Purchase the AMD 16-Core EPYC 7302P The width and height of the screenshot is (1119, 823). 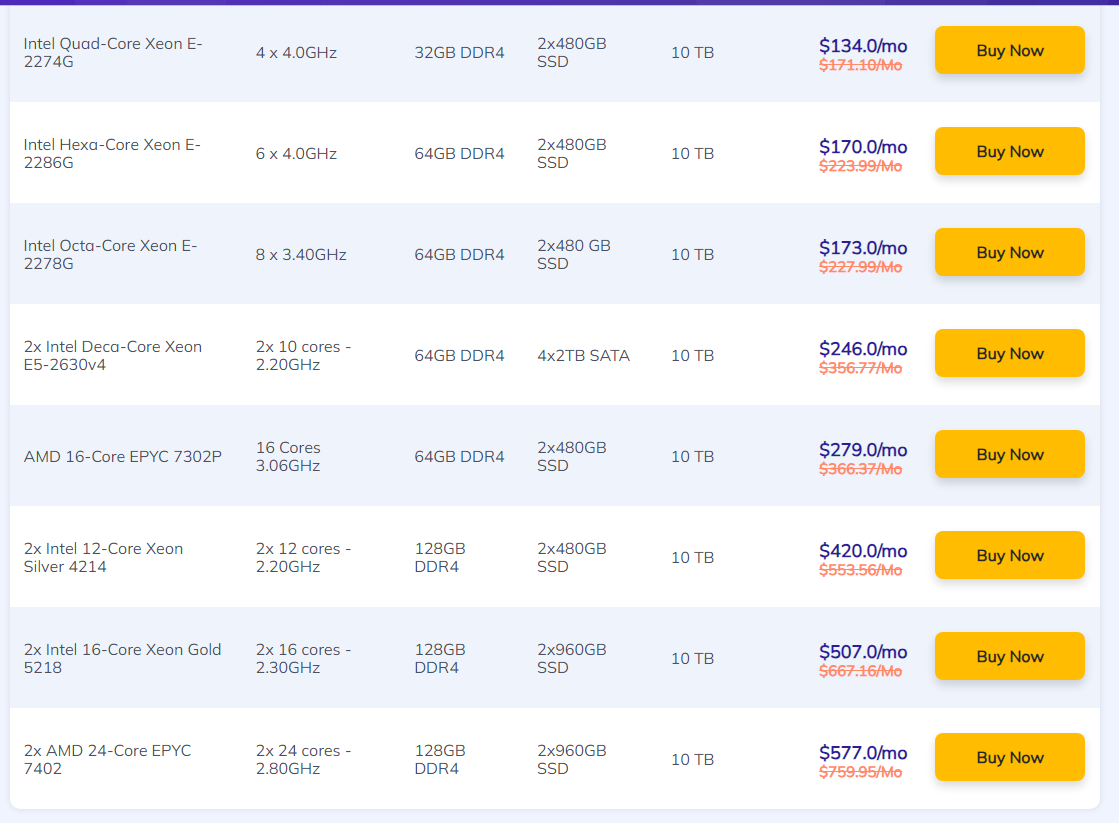point(1009,455)
